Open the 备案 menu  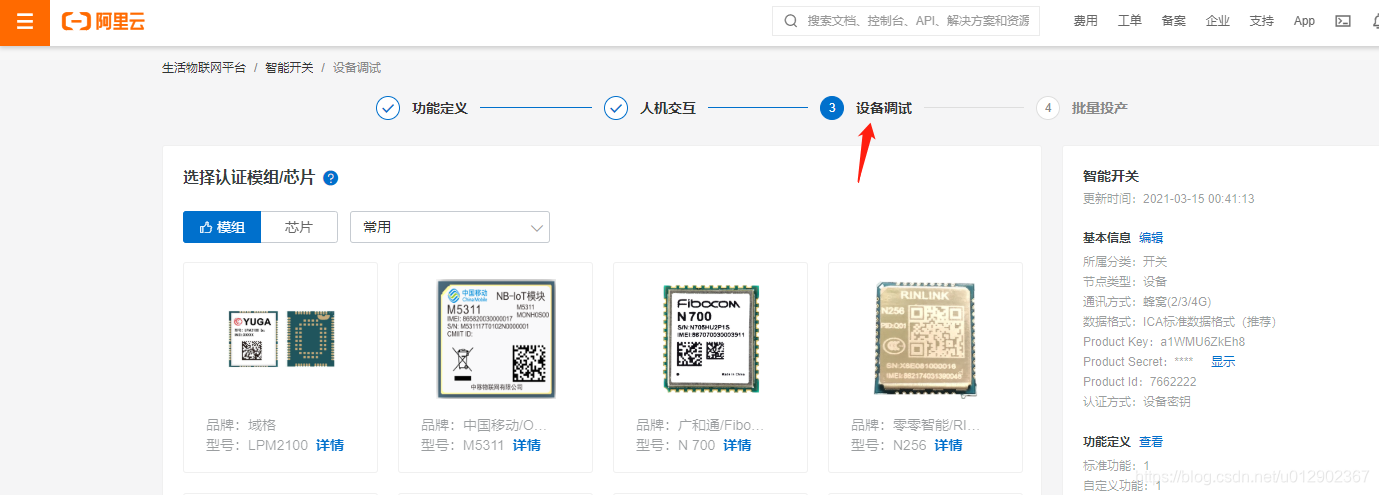1173,21
